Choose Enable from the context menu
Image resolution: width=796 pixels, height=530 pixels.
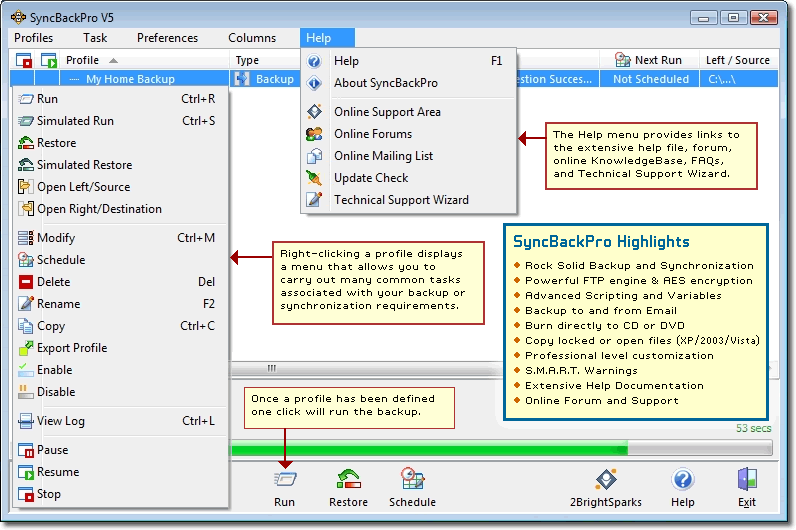point(121,370)
